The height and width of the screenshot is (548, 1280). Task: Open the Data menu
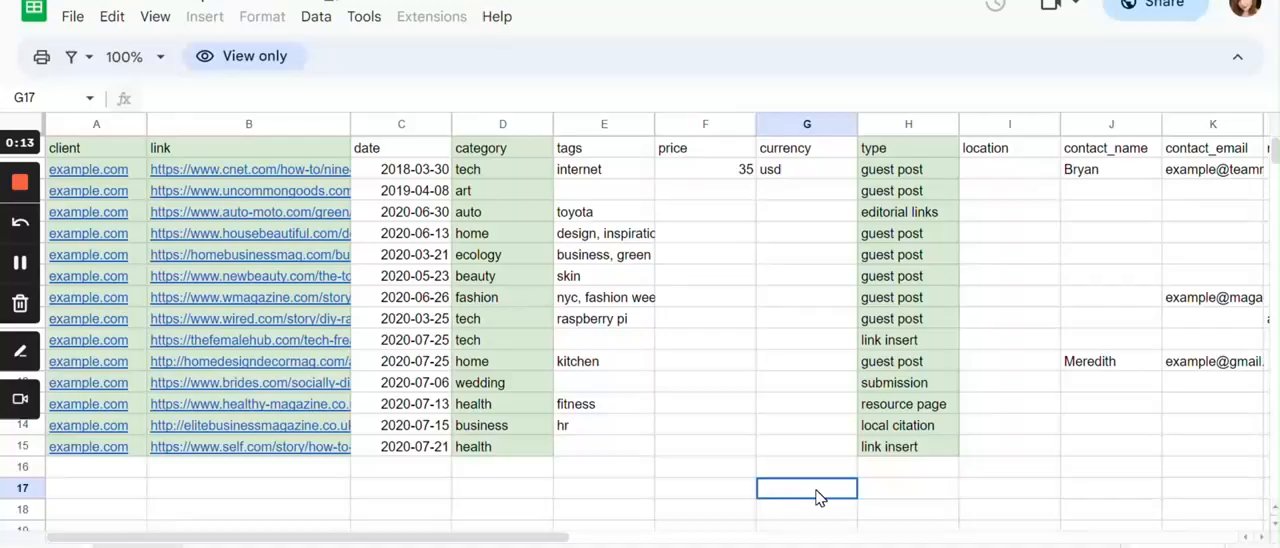point(316,16)
